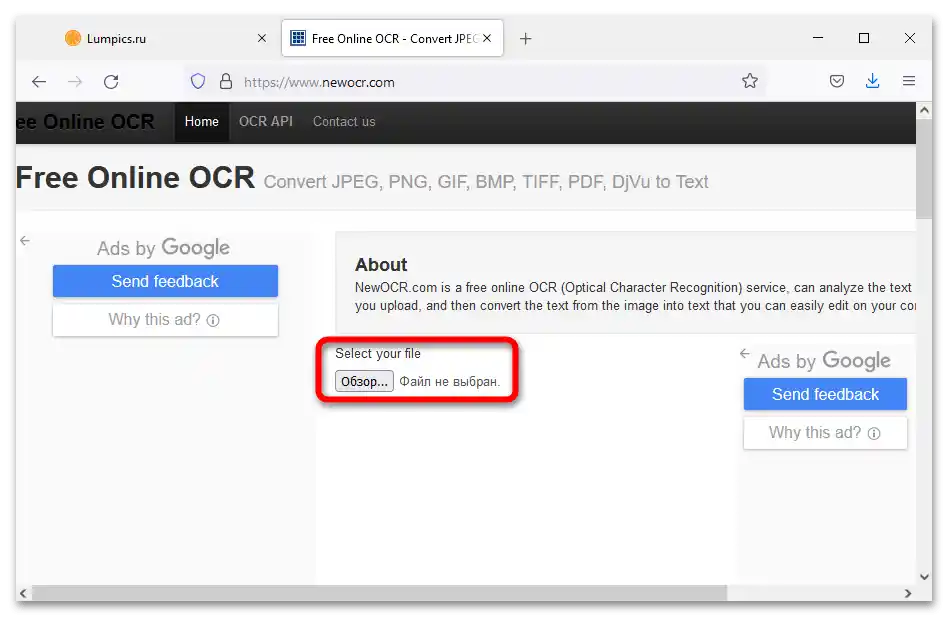Click the Home menu item
Viewport: 948px width, 617px height.
tap(201, 121)
